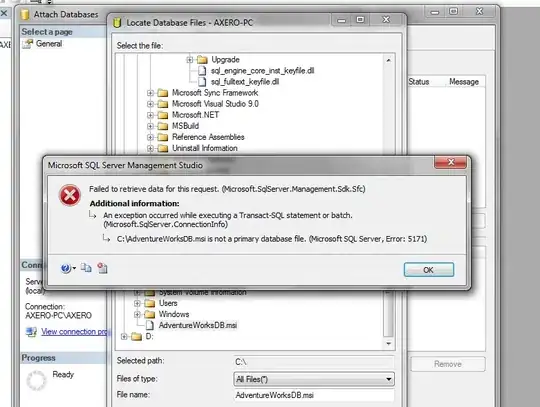Close the Management Studio error dialog
This screenshot has width=540, height=407.
[450, 162]
